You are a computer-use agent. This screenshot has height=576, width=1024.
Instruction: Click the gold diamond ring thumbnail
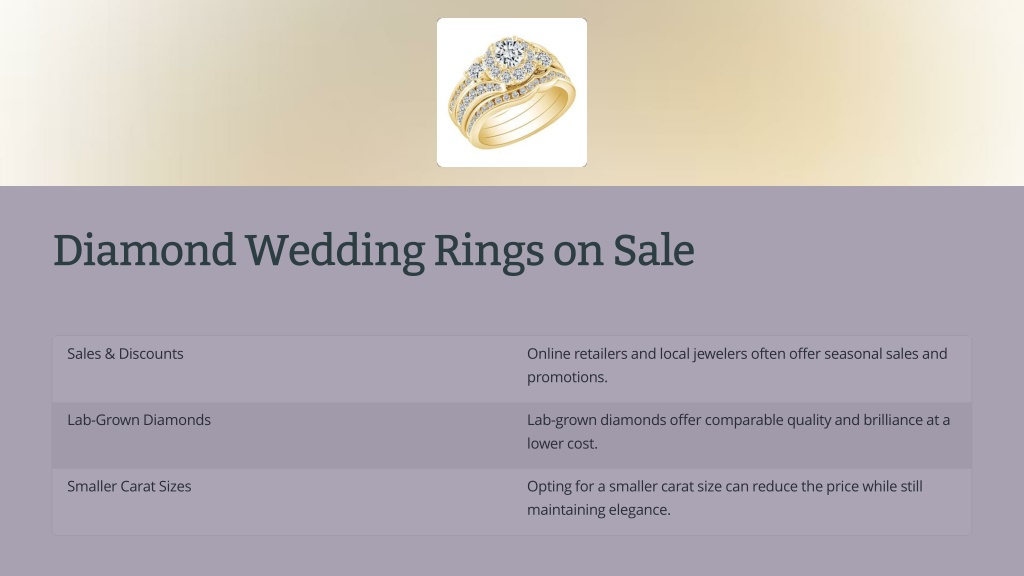point(512,93)
